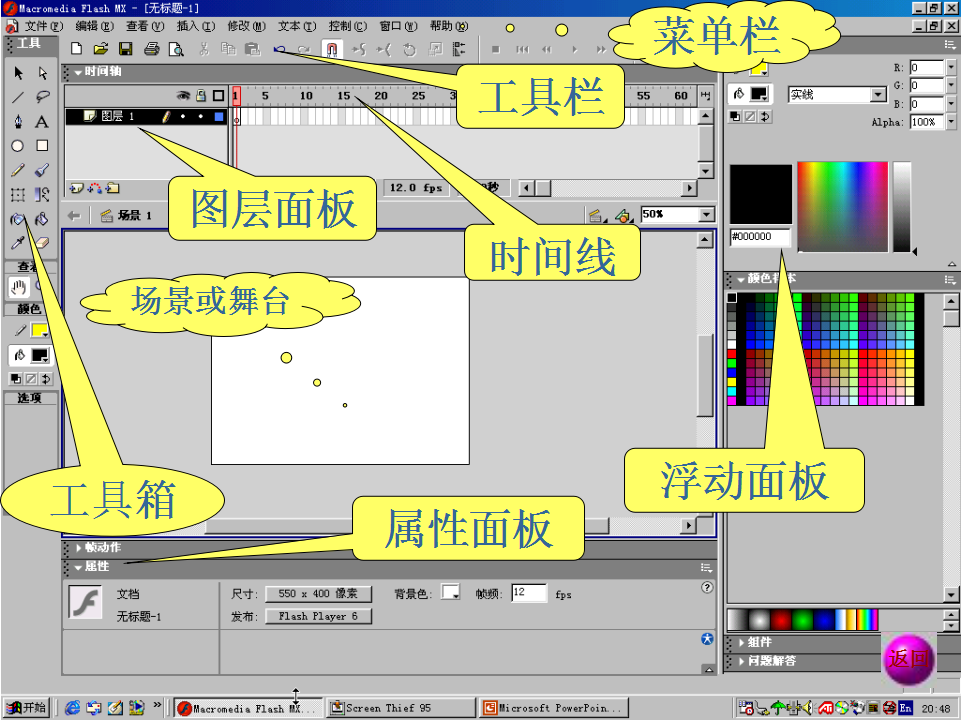Viewport: 961px width, 721px height.
Task: Select the Line tool
Action: pos(18,97)
